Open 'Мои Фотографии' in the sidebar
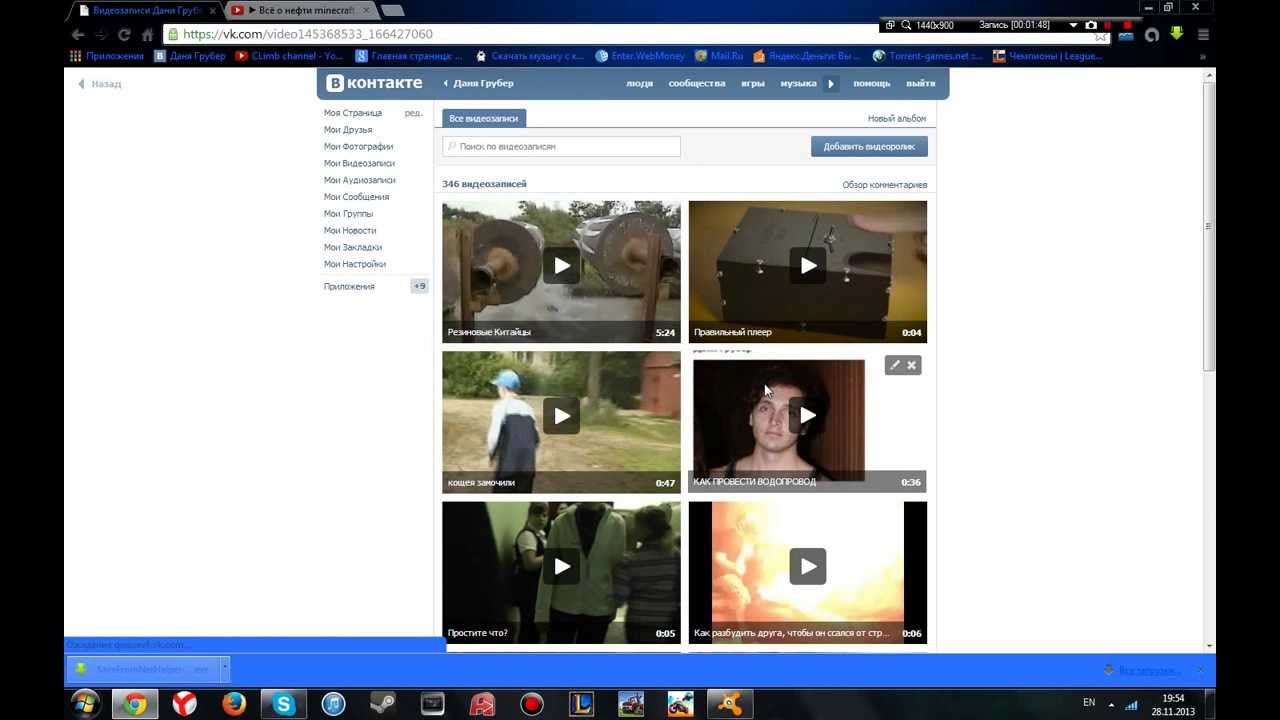Screen dimensions: 1280x720 click(x=358, y=147)
